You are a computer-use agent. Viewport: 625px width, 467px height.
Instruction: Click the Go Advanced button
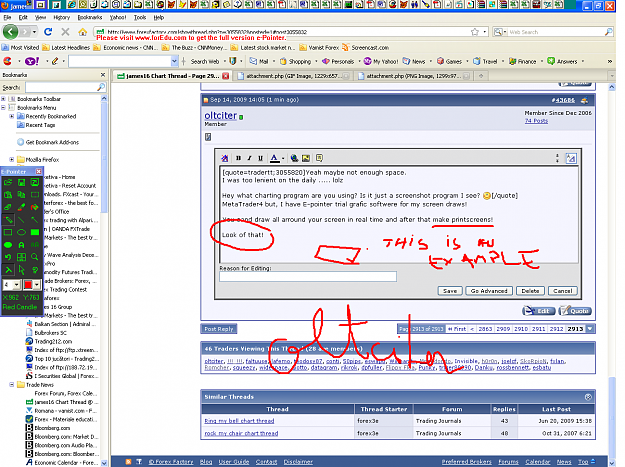tap(489, 291)
